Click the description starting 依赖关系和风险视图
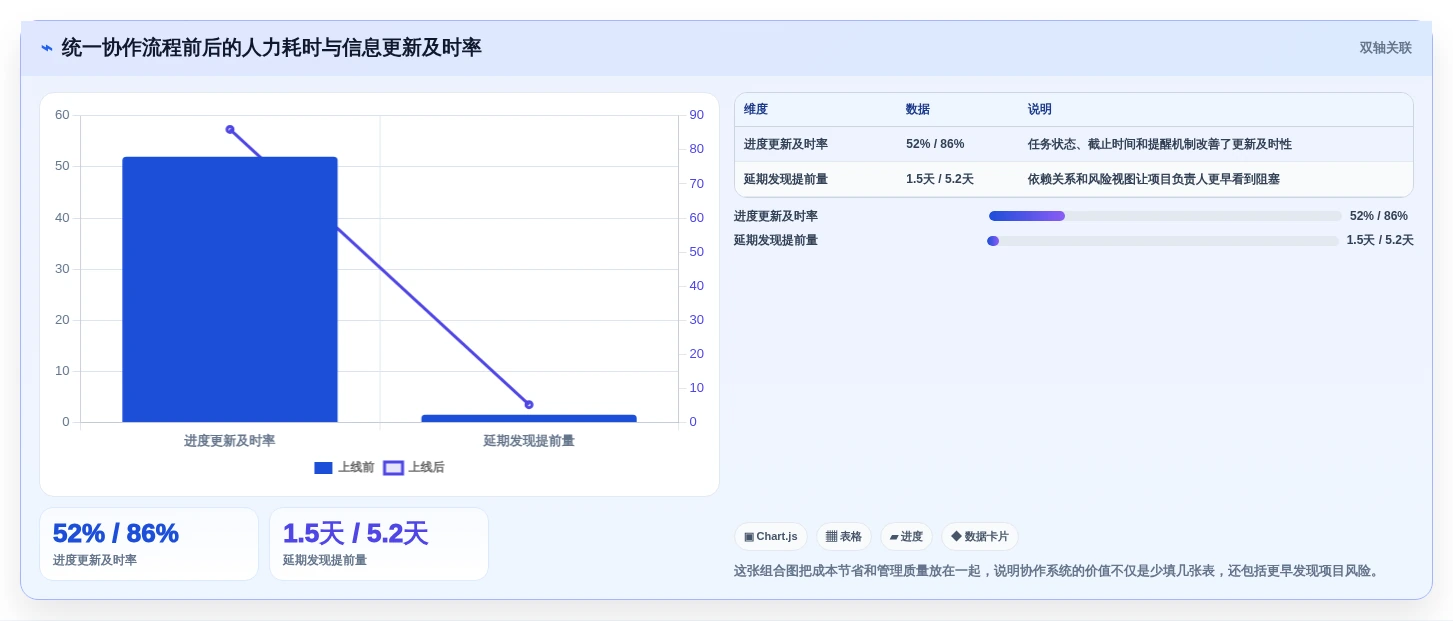 click(1154, 179)
